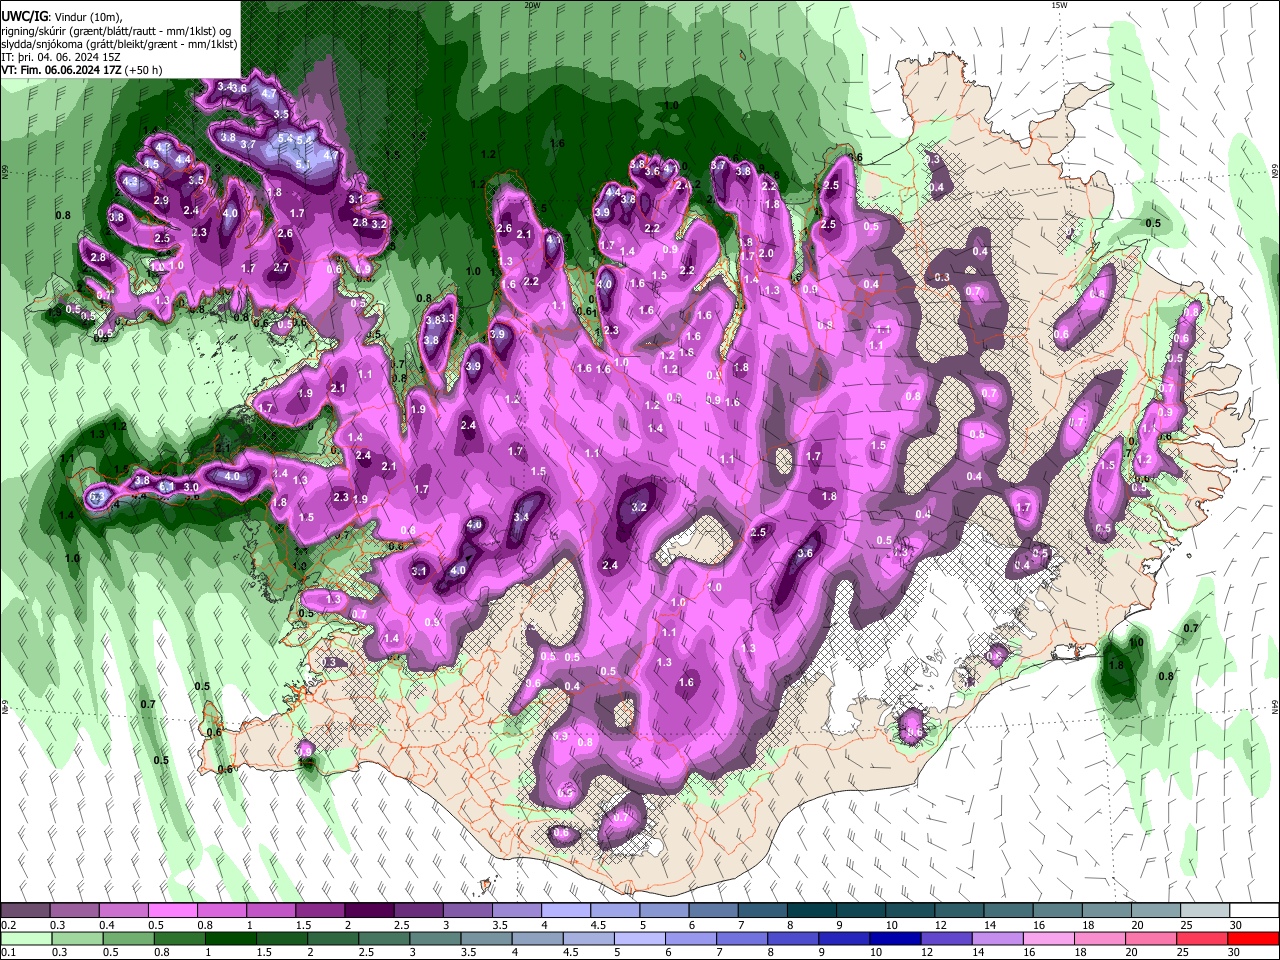
Task: Select the 'IT: þri. 04. 06. 2024 15Z' line
Action: 61,57
